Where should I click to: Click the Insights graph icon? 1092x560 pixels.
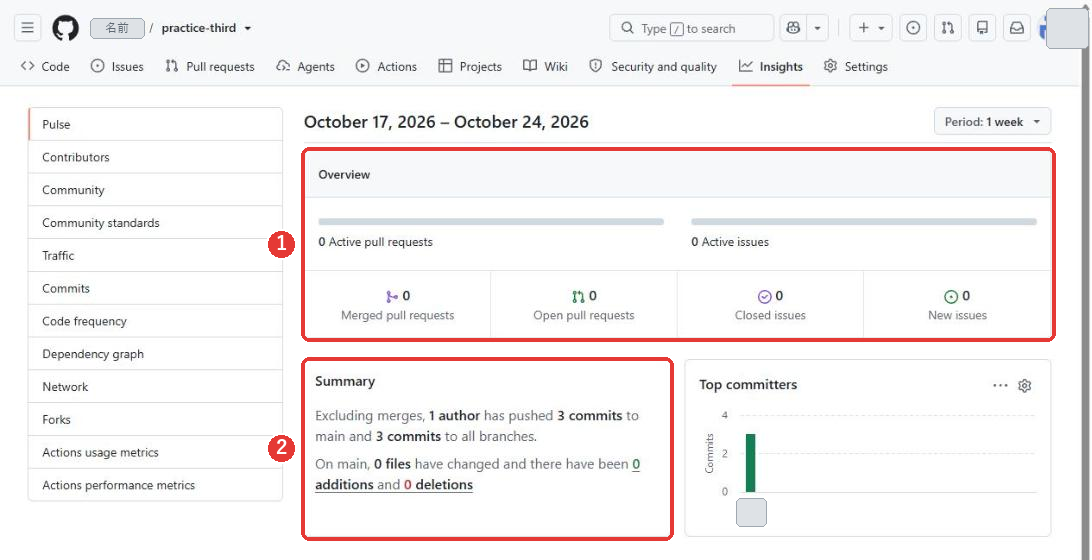(x=746, y=66)
